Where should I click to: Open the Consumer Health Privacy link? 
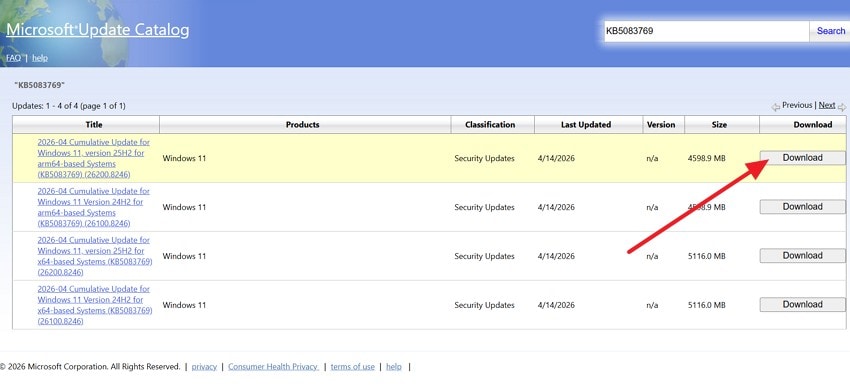pos(273,367)
